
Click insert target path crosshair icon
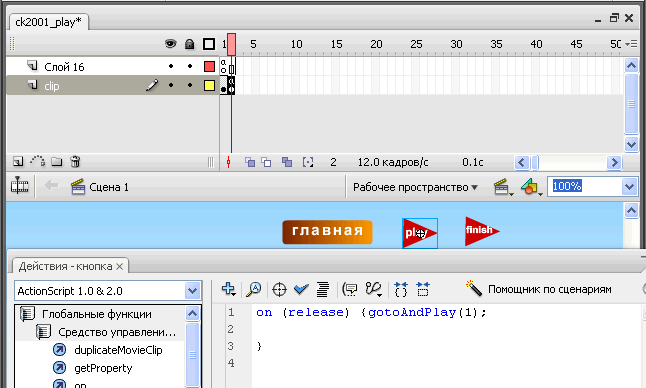point(279,290)
